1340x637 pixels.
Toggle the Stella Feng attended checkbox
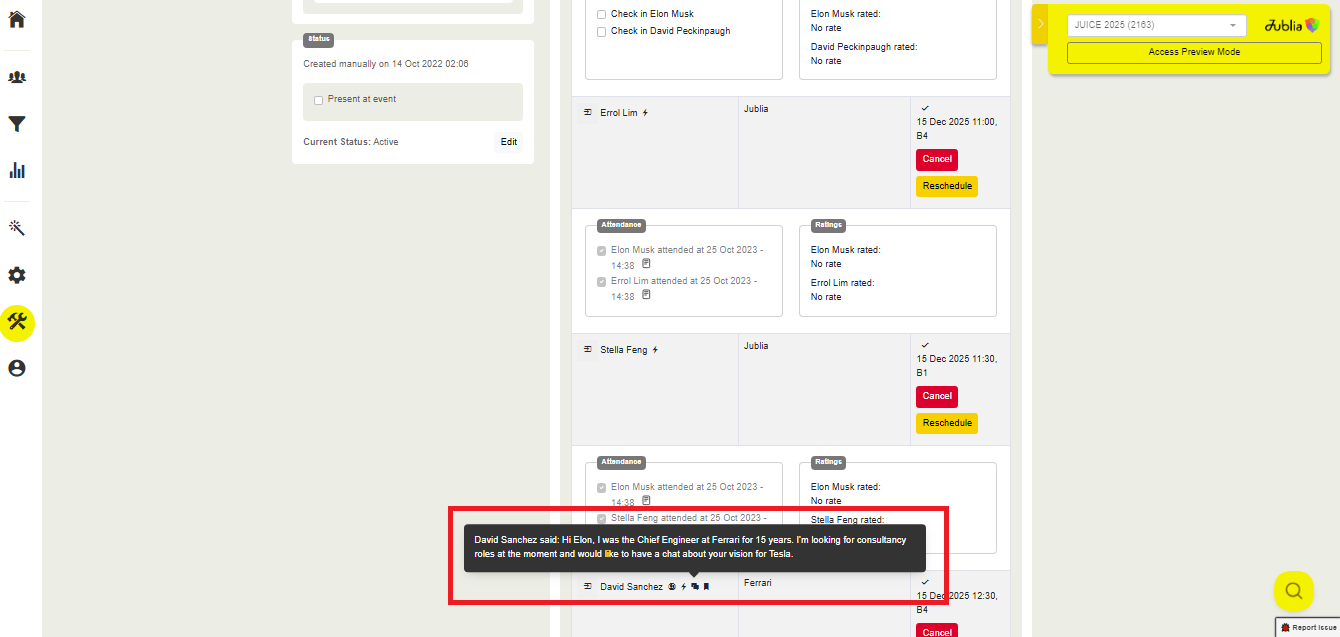(x=601, y=518)
